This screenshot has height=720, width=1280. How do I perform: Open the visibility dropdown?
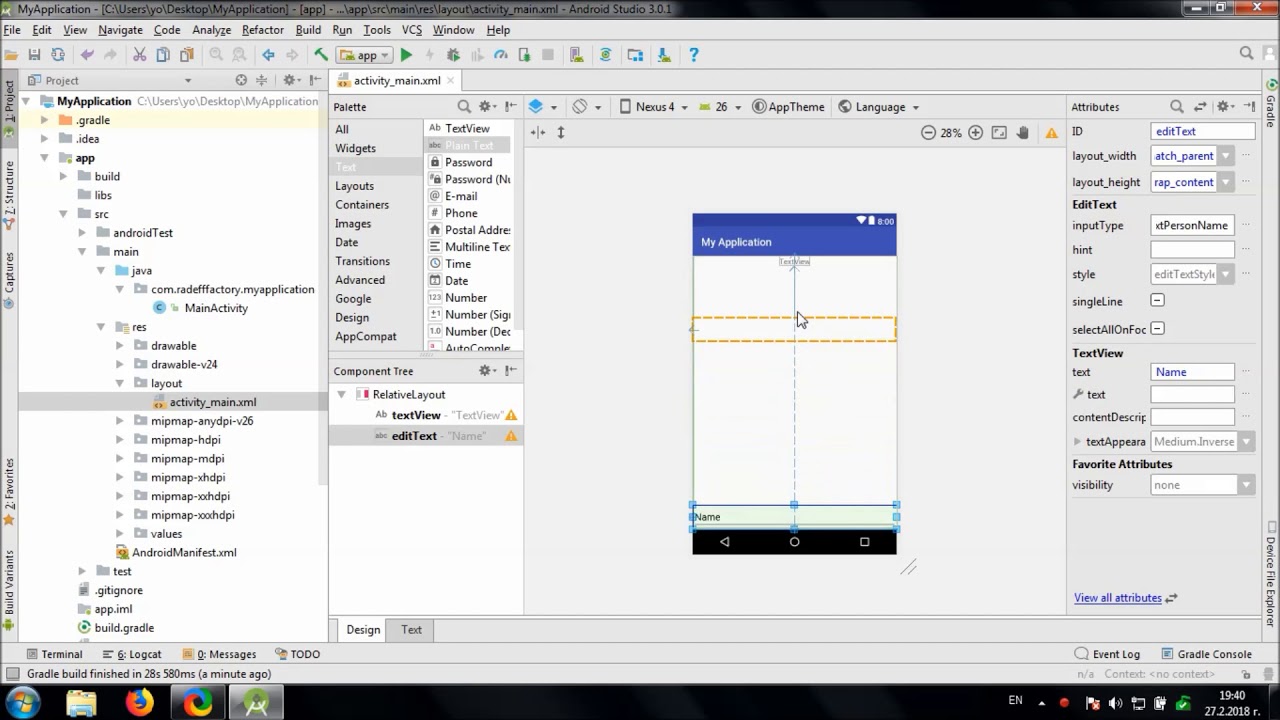point(1246,485)
